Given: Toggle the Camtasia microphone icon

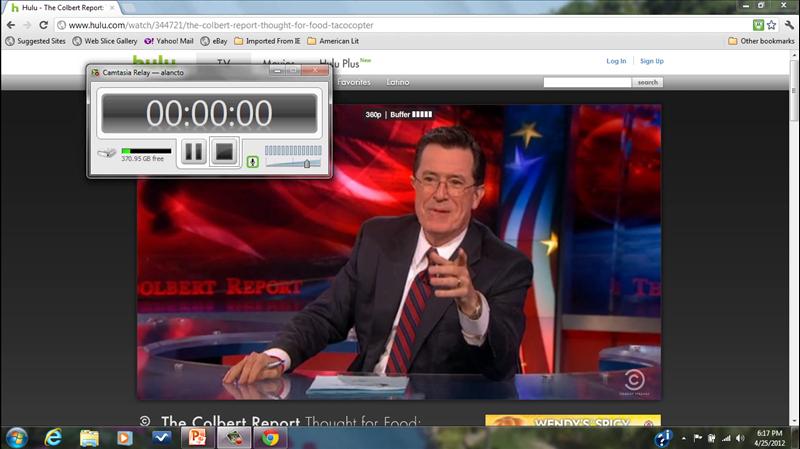Looking at the screenshot, I should point(253,162).
